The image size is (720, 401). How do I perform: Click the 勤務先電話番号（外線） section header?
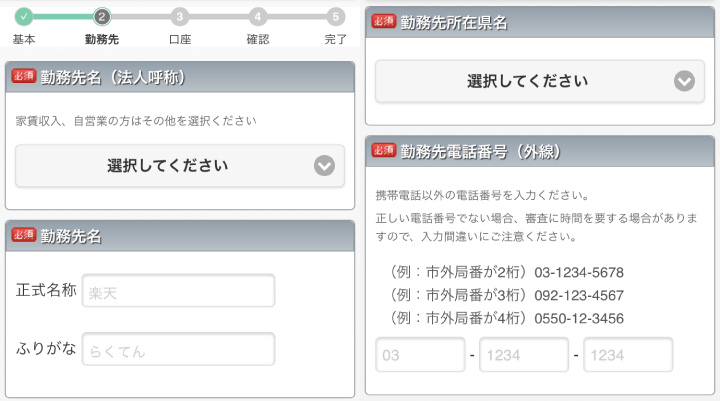(540, 152)
